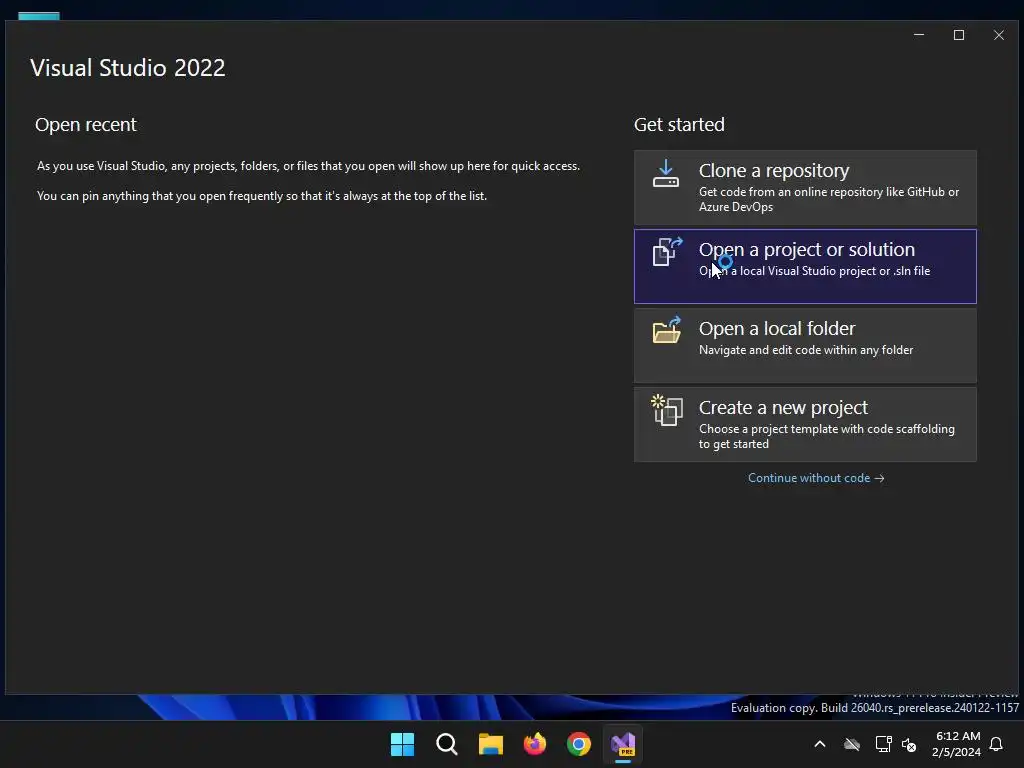Click the Clone a repository download icon

665,174
